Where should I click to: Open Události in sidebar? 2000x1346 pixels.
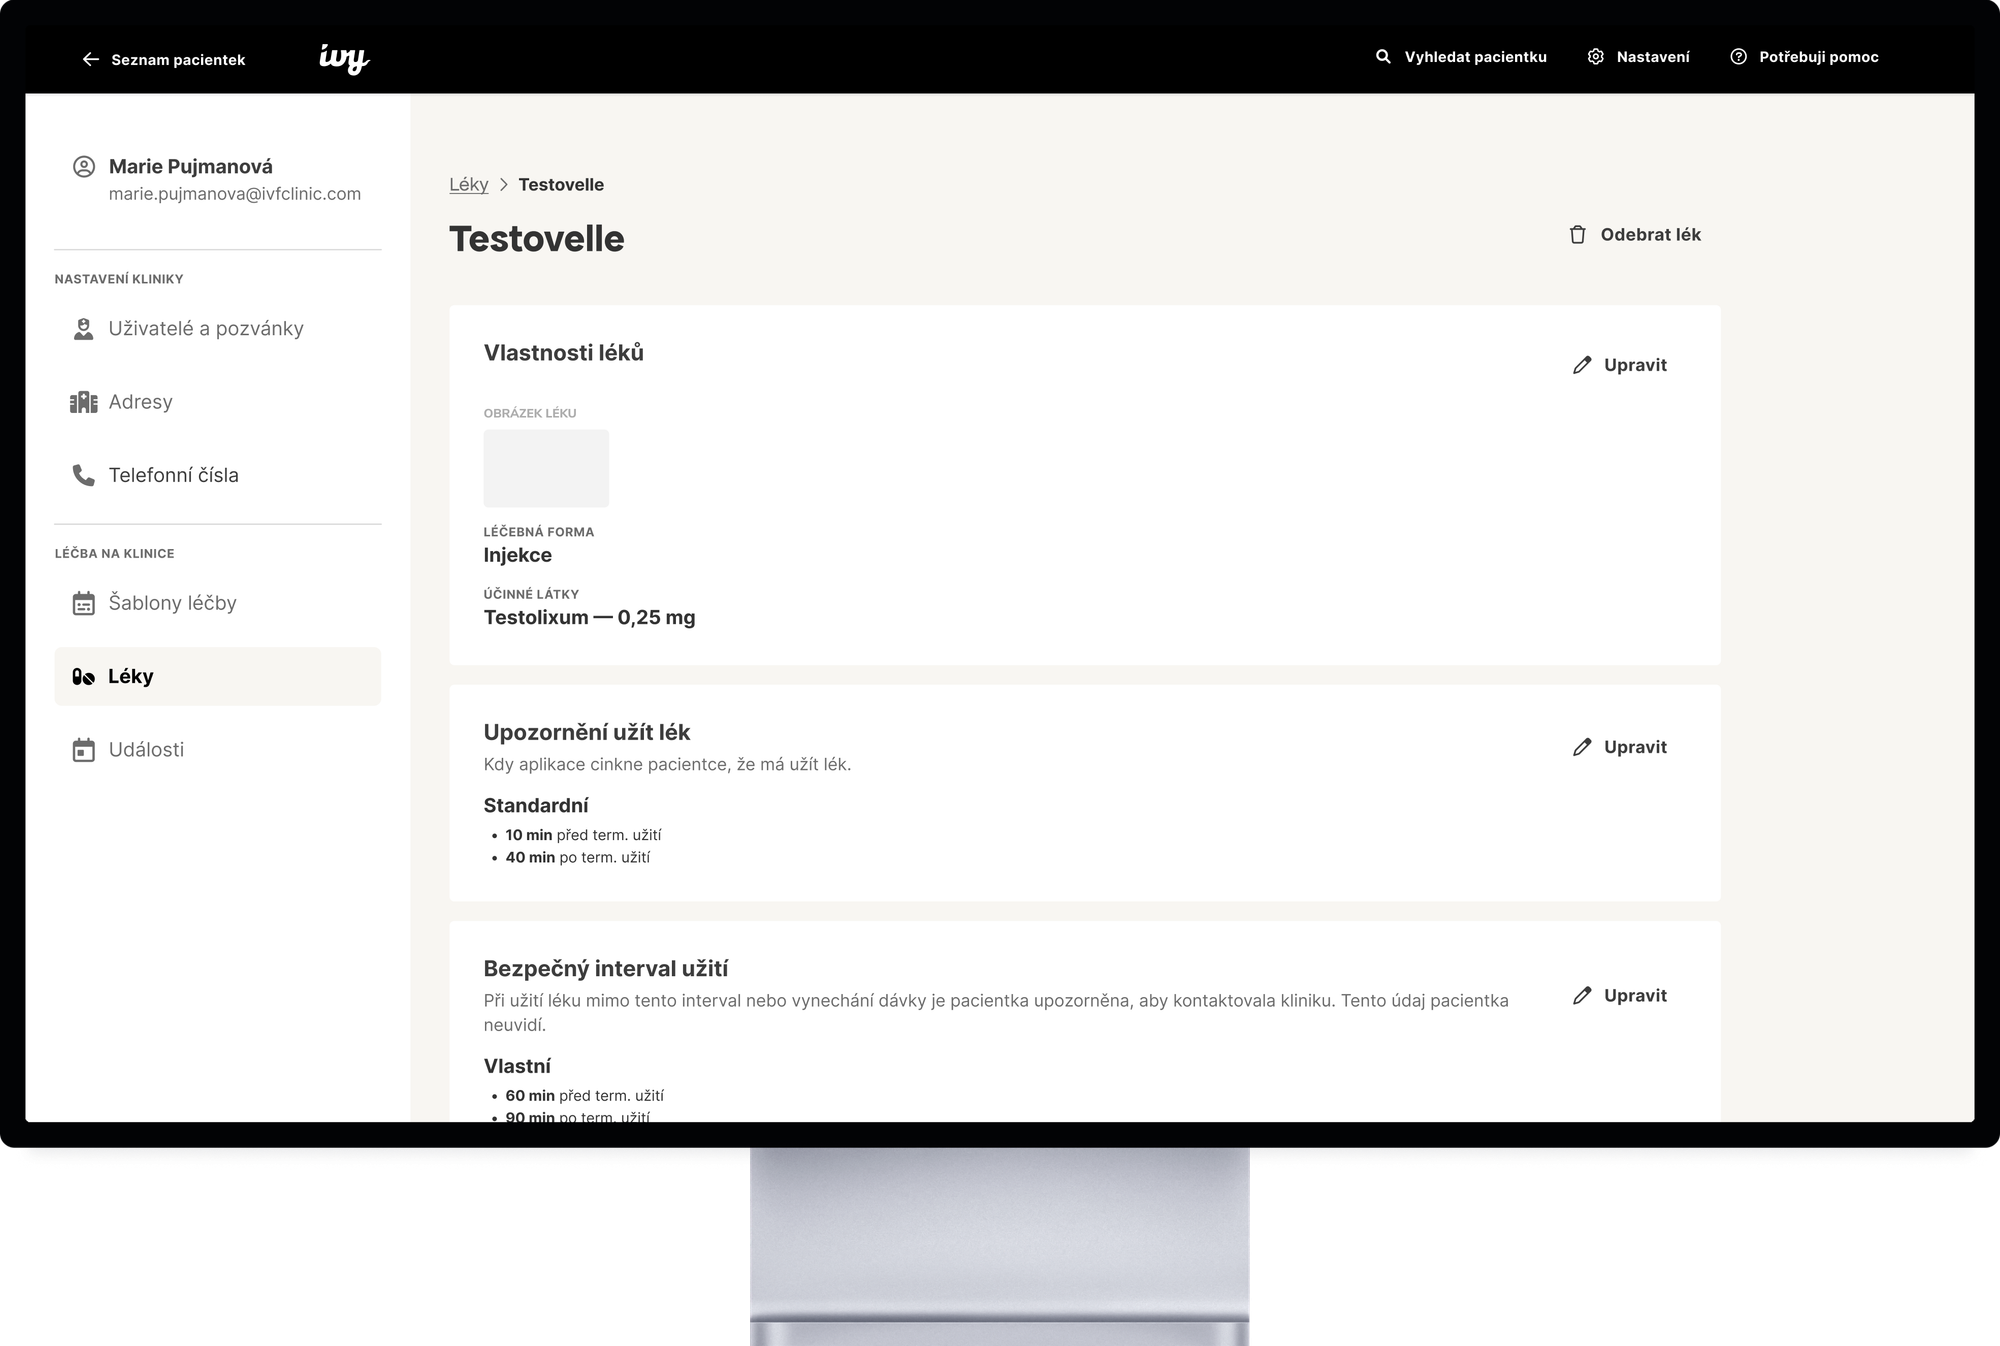pyautogui.click(x=147, y=750)
